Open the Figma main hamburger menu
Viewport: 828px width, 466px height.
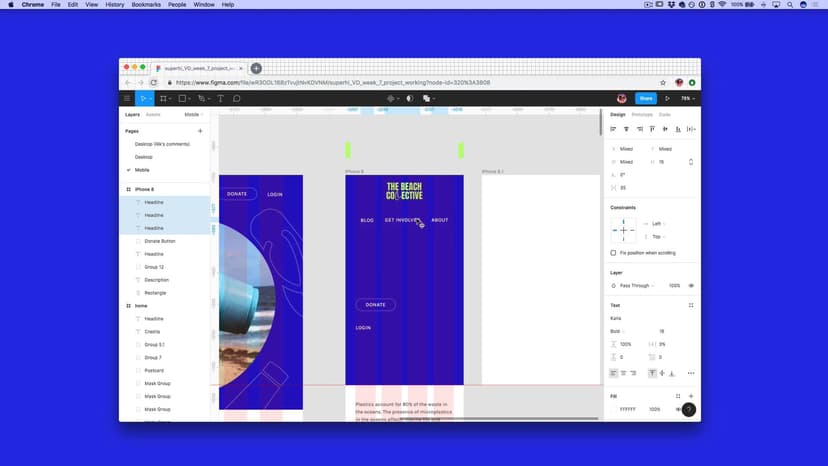(x=127, y=98)
